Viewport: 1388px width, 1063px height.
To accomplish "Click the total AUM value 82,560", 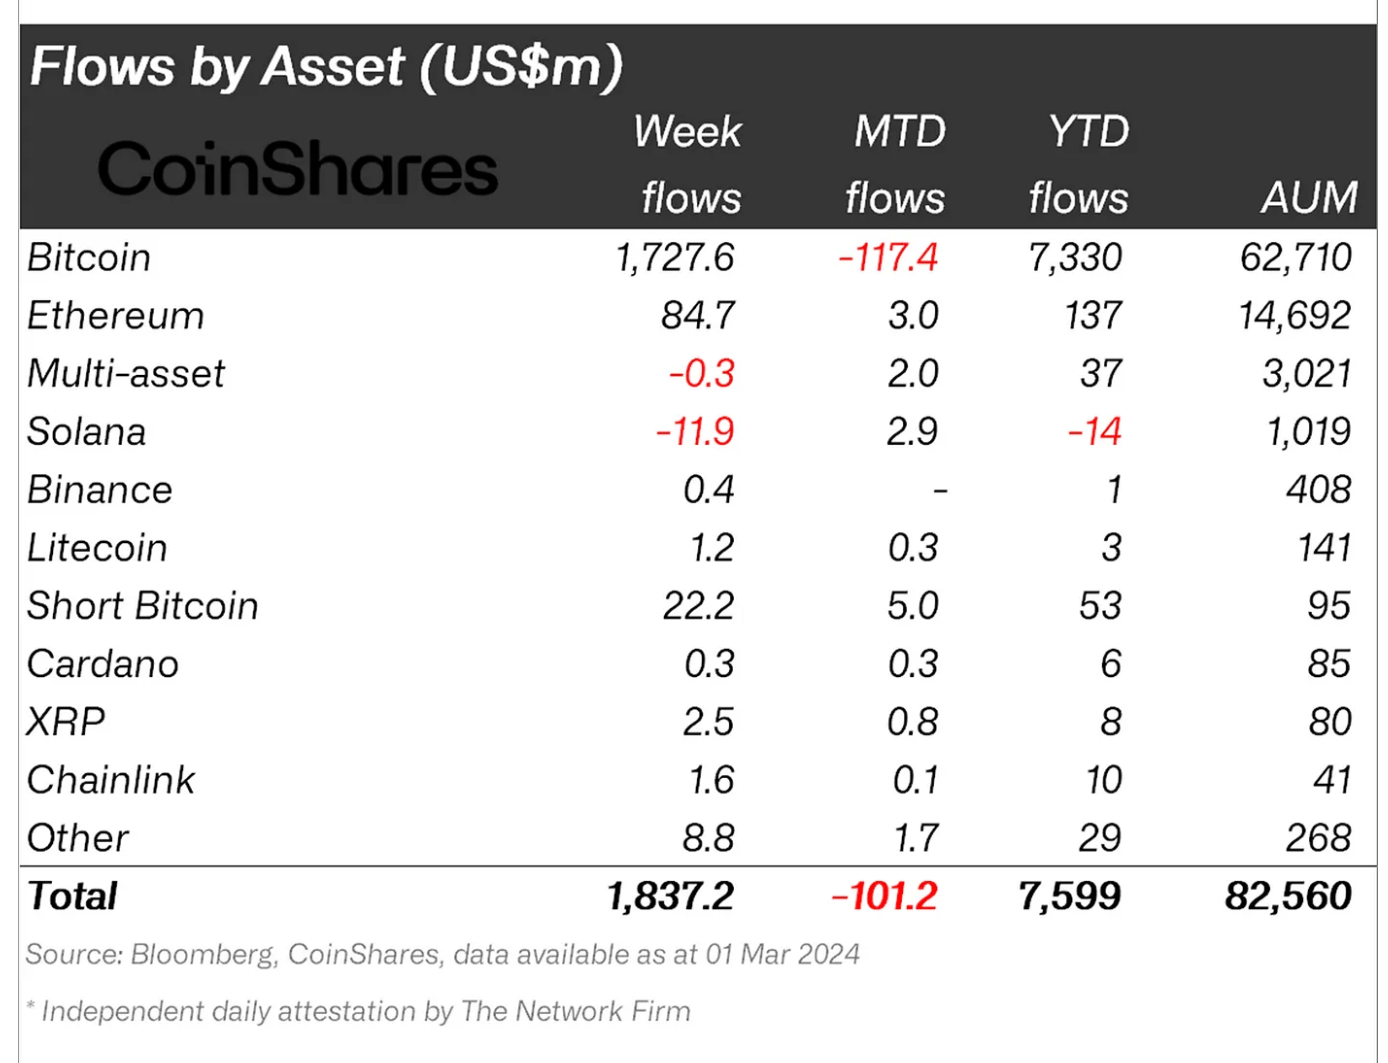I will [1289, 896].
